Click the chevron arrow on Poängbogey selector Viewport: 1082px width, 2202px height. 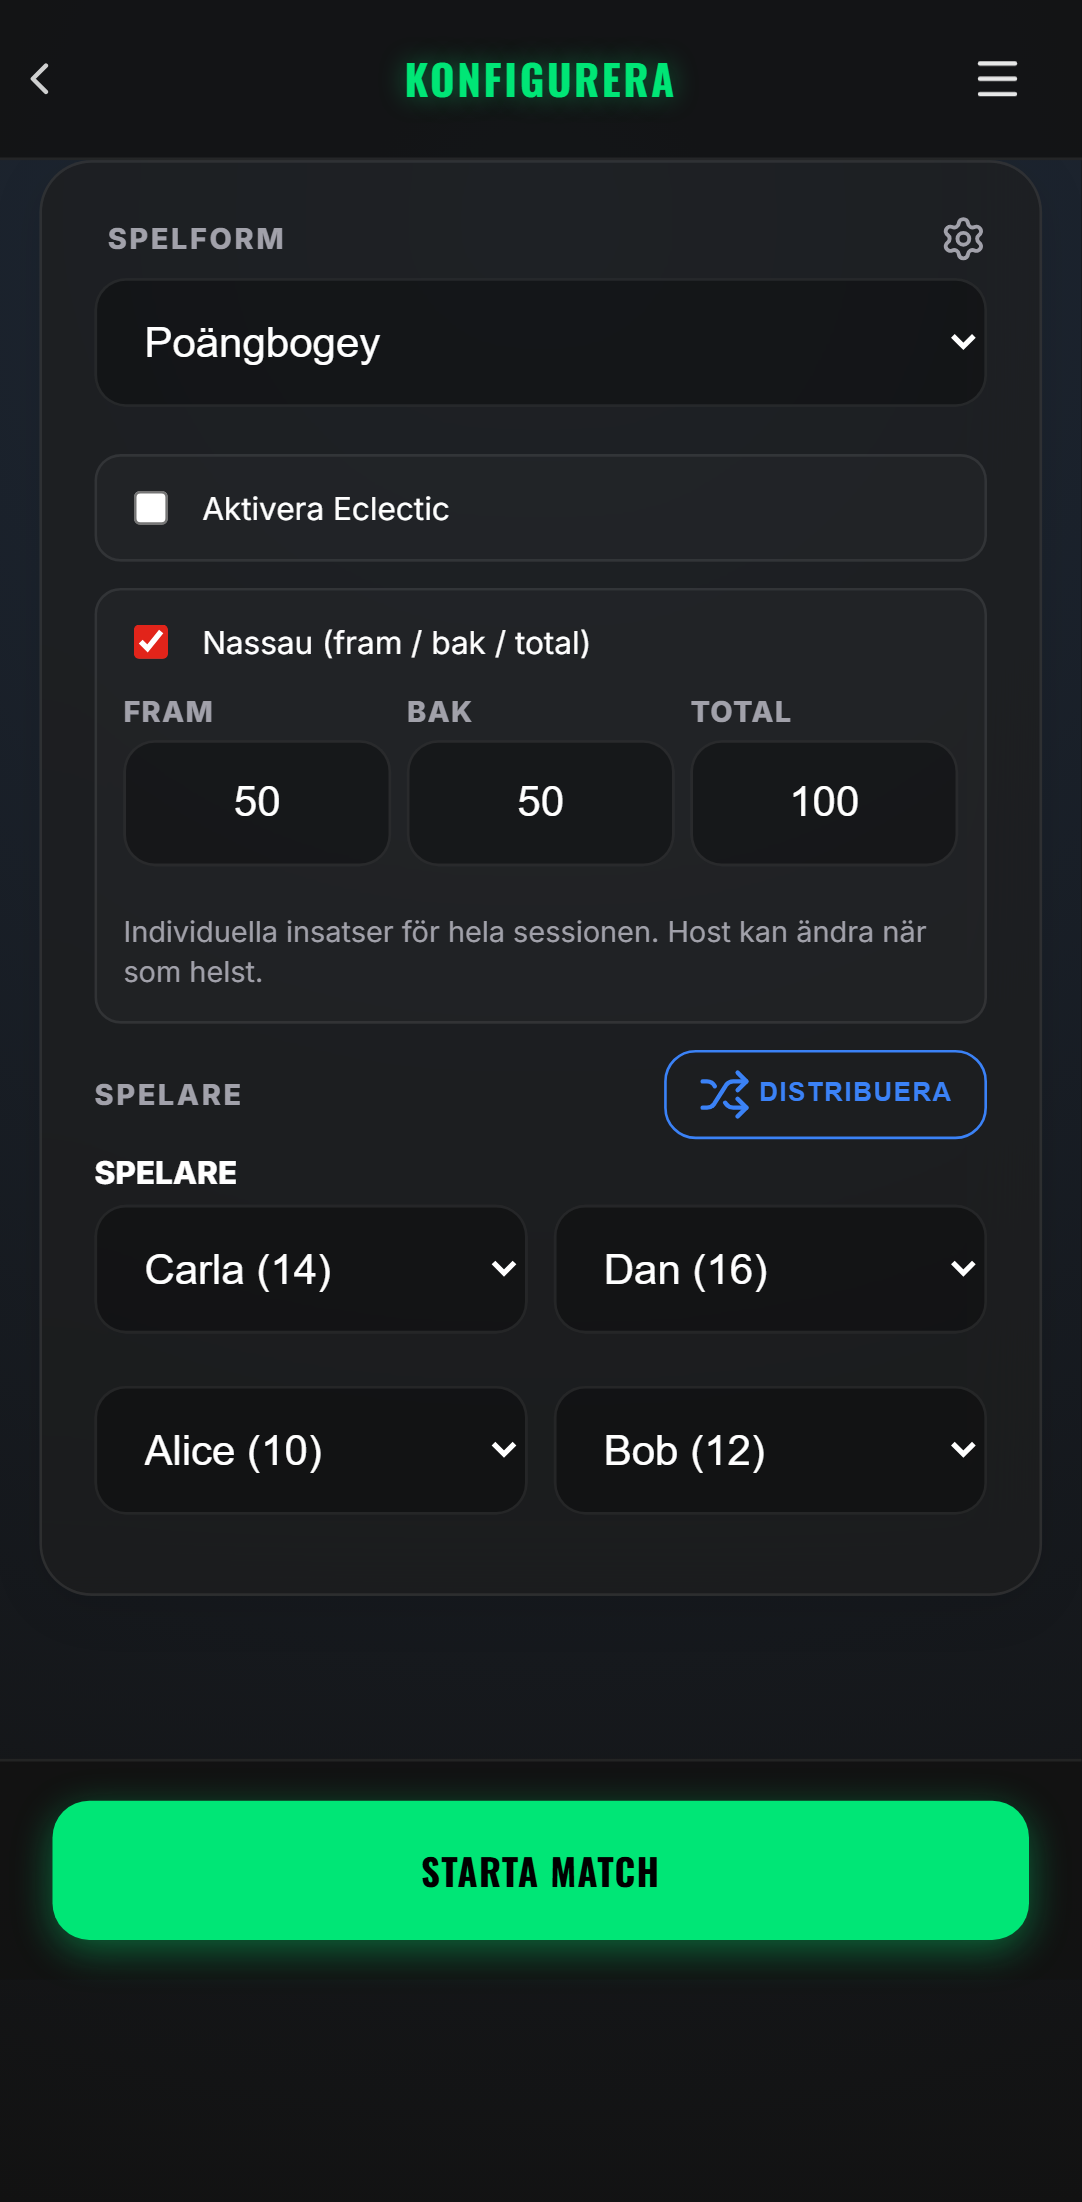963,342
